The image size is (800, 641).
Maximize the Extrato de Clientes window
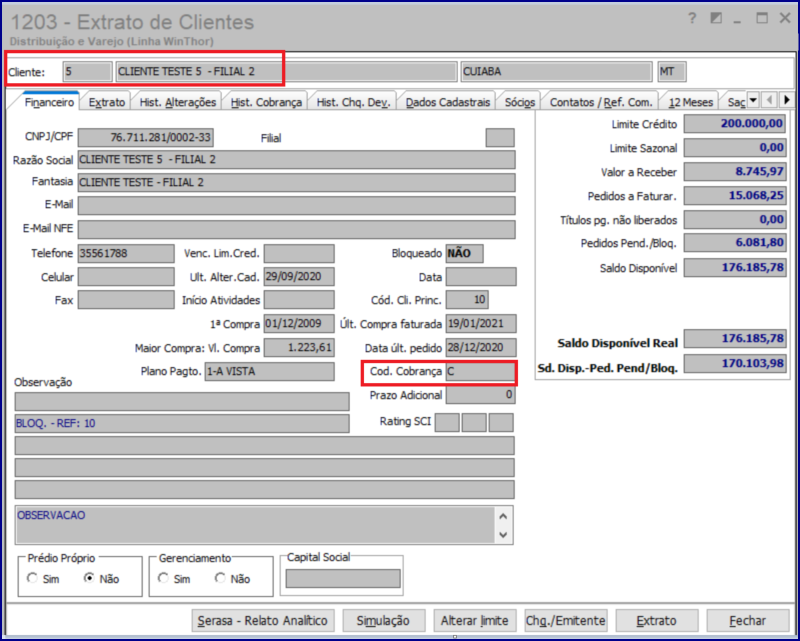[x=762, y=18]
